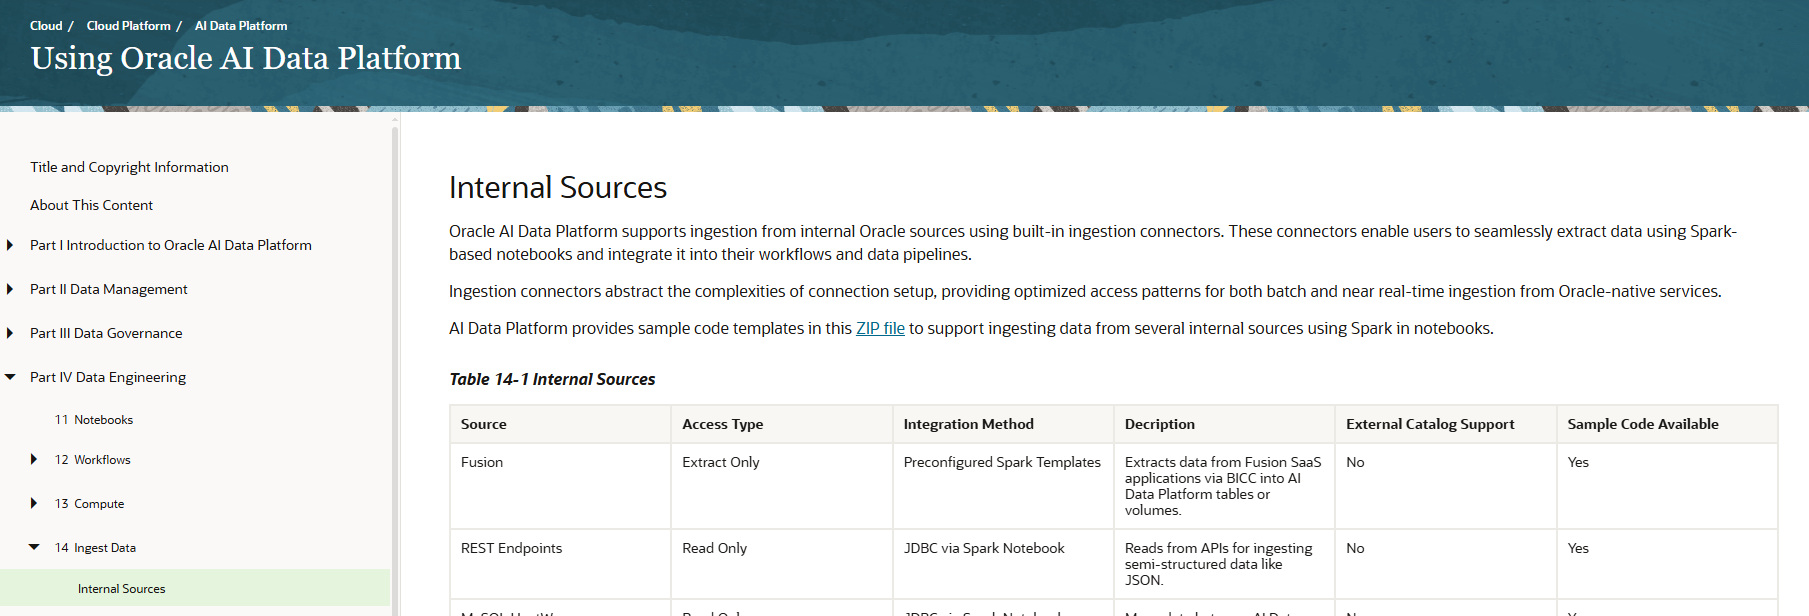The height and width of the screenshot is (616, 1809).
Task: Expand Part I Introduction to Oracle AI Data Platform
Action: (10, 245)
